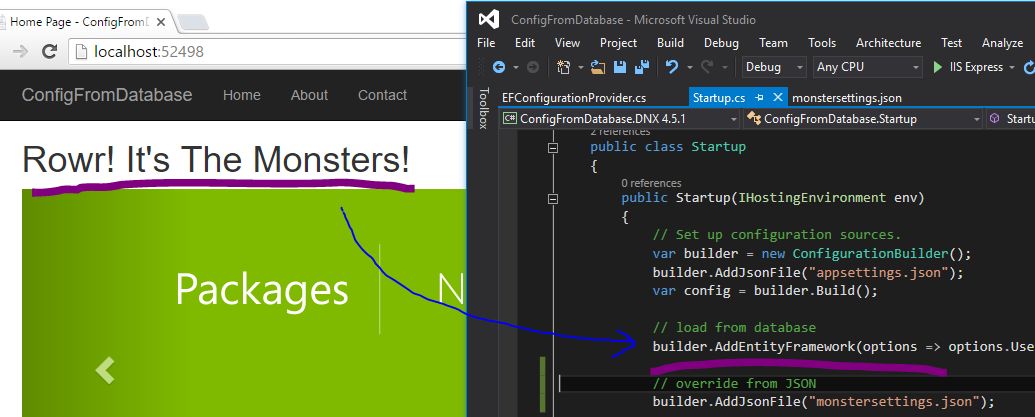The image size is (1035, 417).
Task: Click the IHostingEnvironment parameter type
Action: click(812, 198)
